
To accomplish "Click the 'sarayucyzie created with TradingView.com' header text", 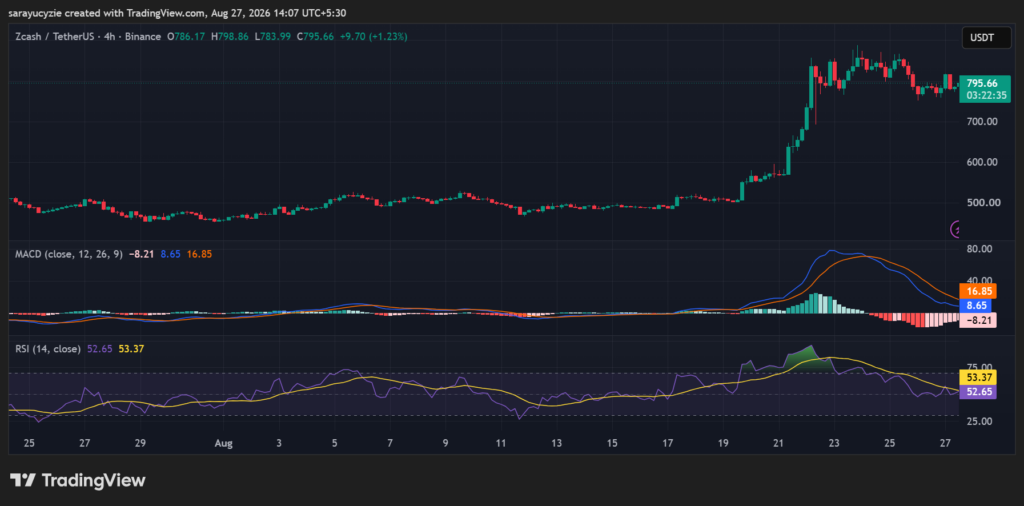I will click(x=106, y=13).
